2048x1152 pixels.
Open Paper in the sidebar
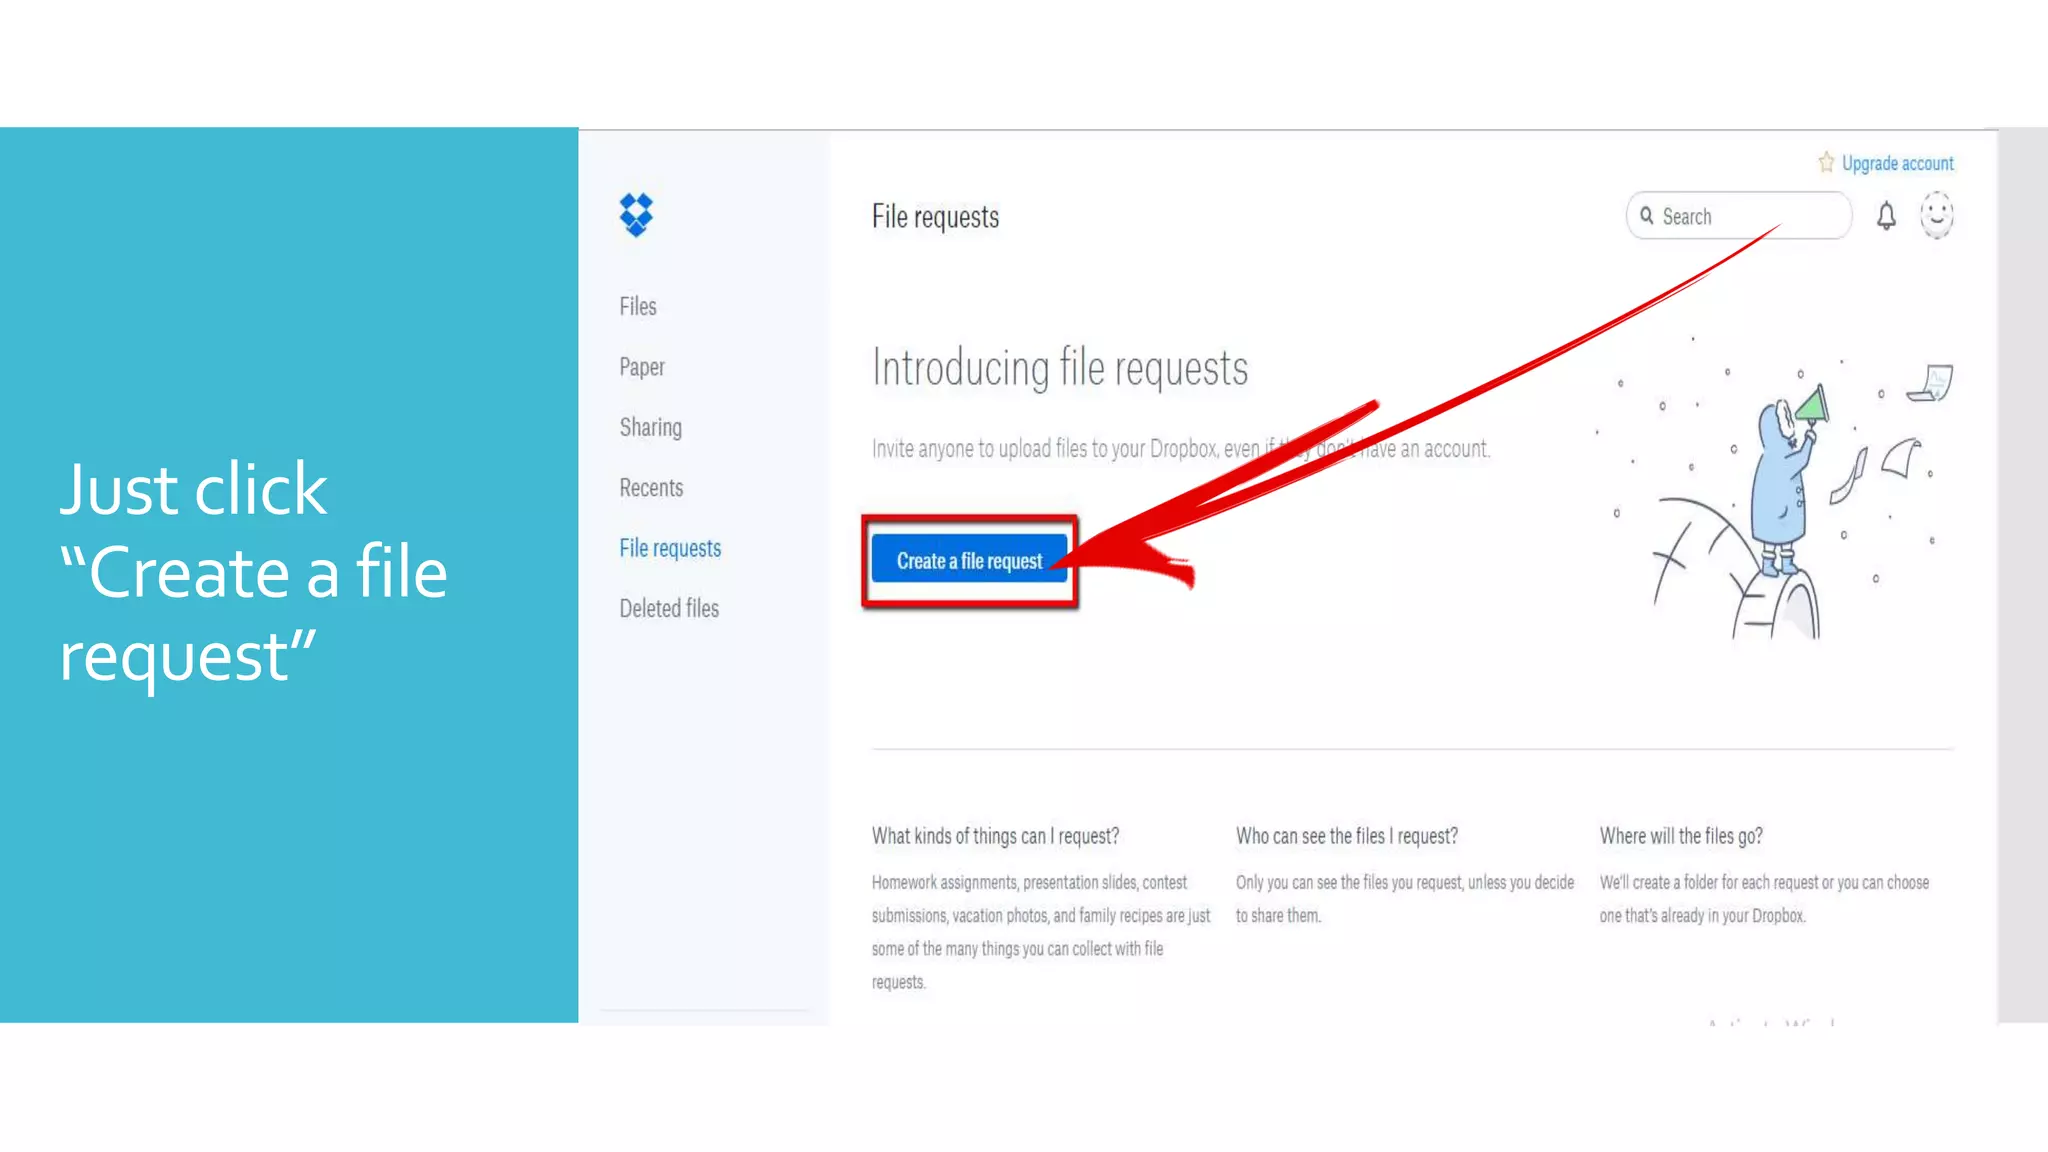tap(642, 367)
